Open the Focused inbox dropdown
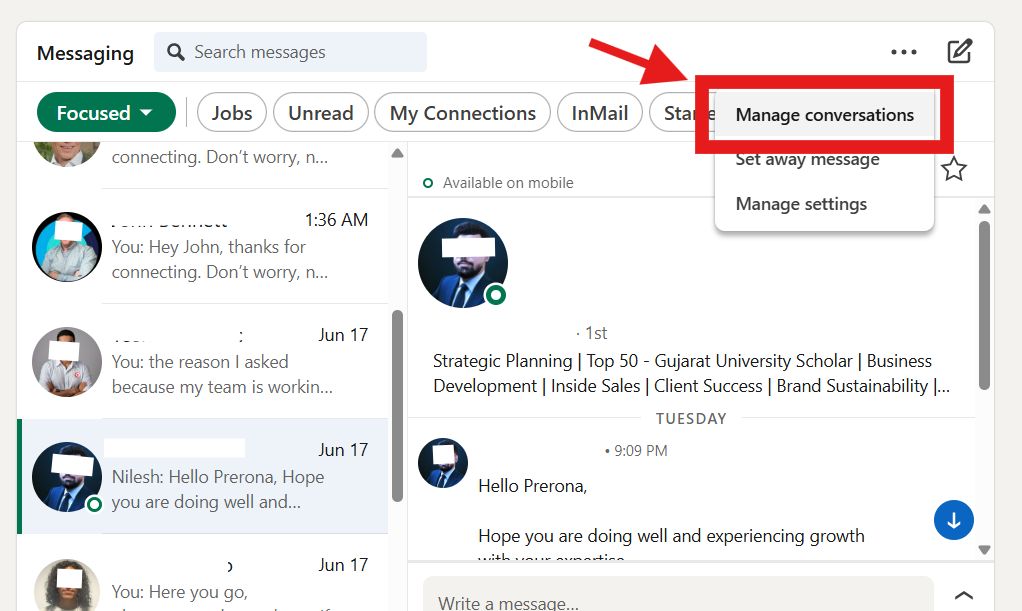 [105, 112]
